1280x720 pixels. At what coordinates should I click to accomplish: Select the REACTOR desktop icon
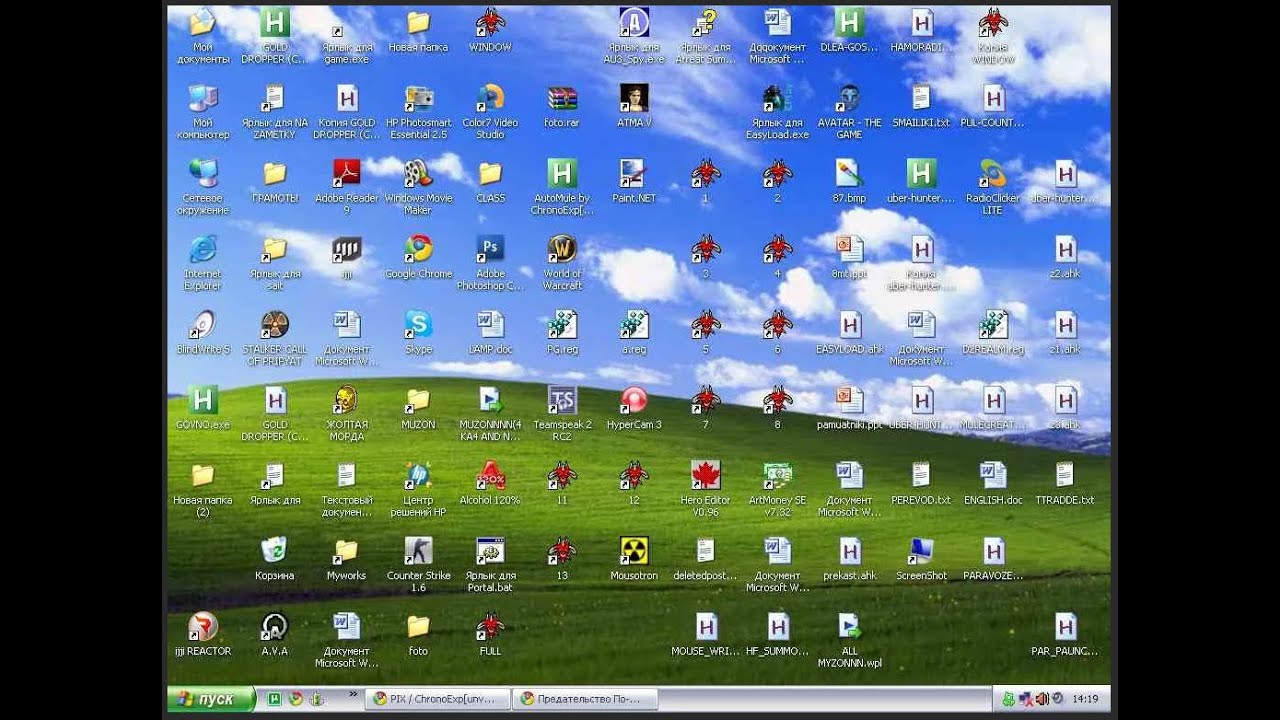pos(203,635)
